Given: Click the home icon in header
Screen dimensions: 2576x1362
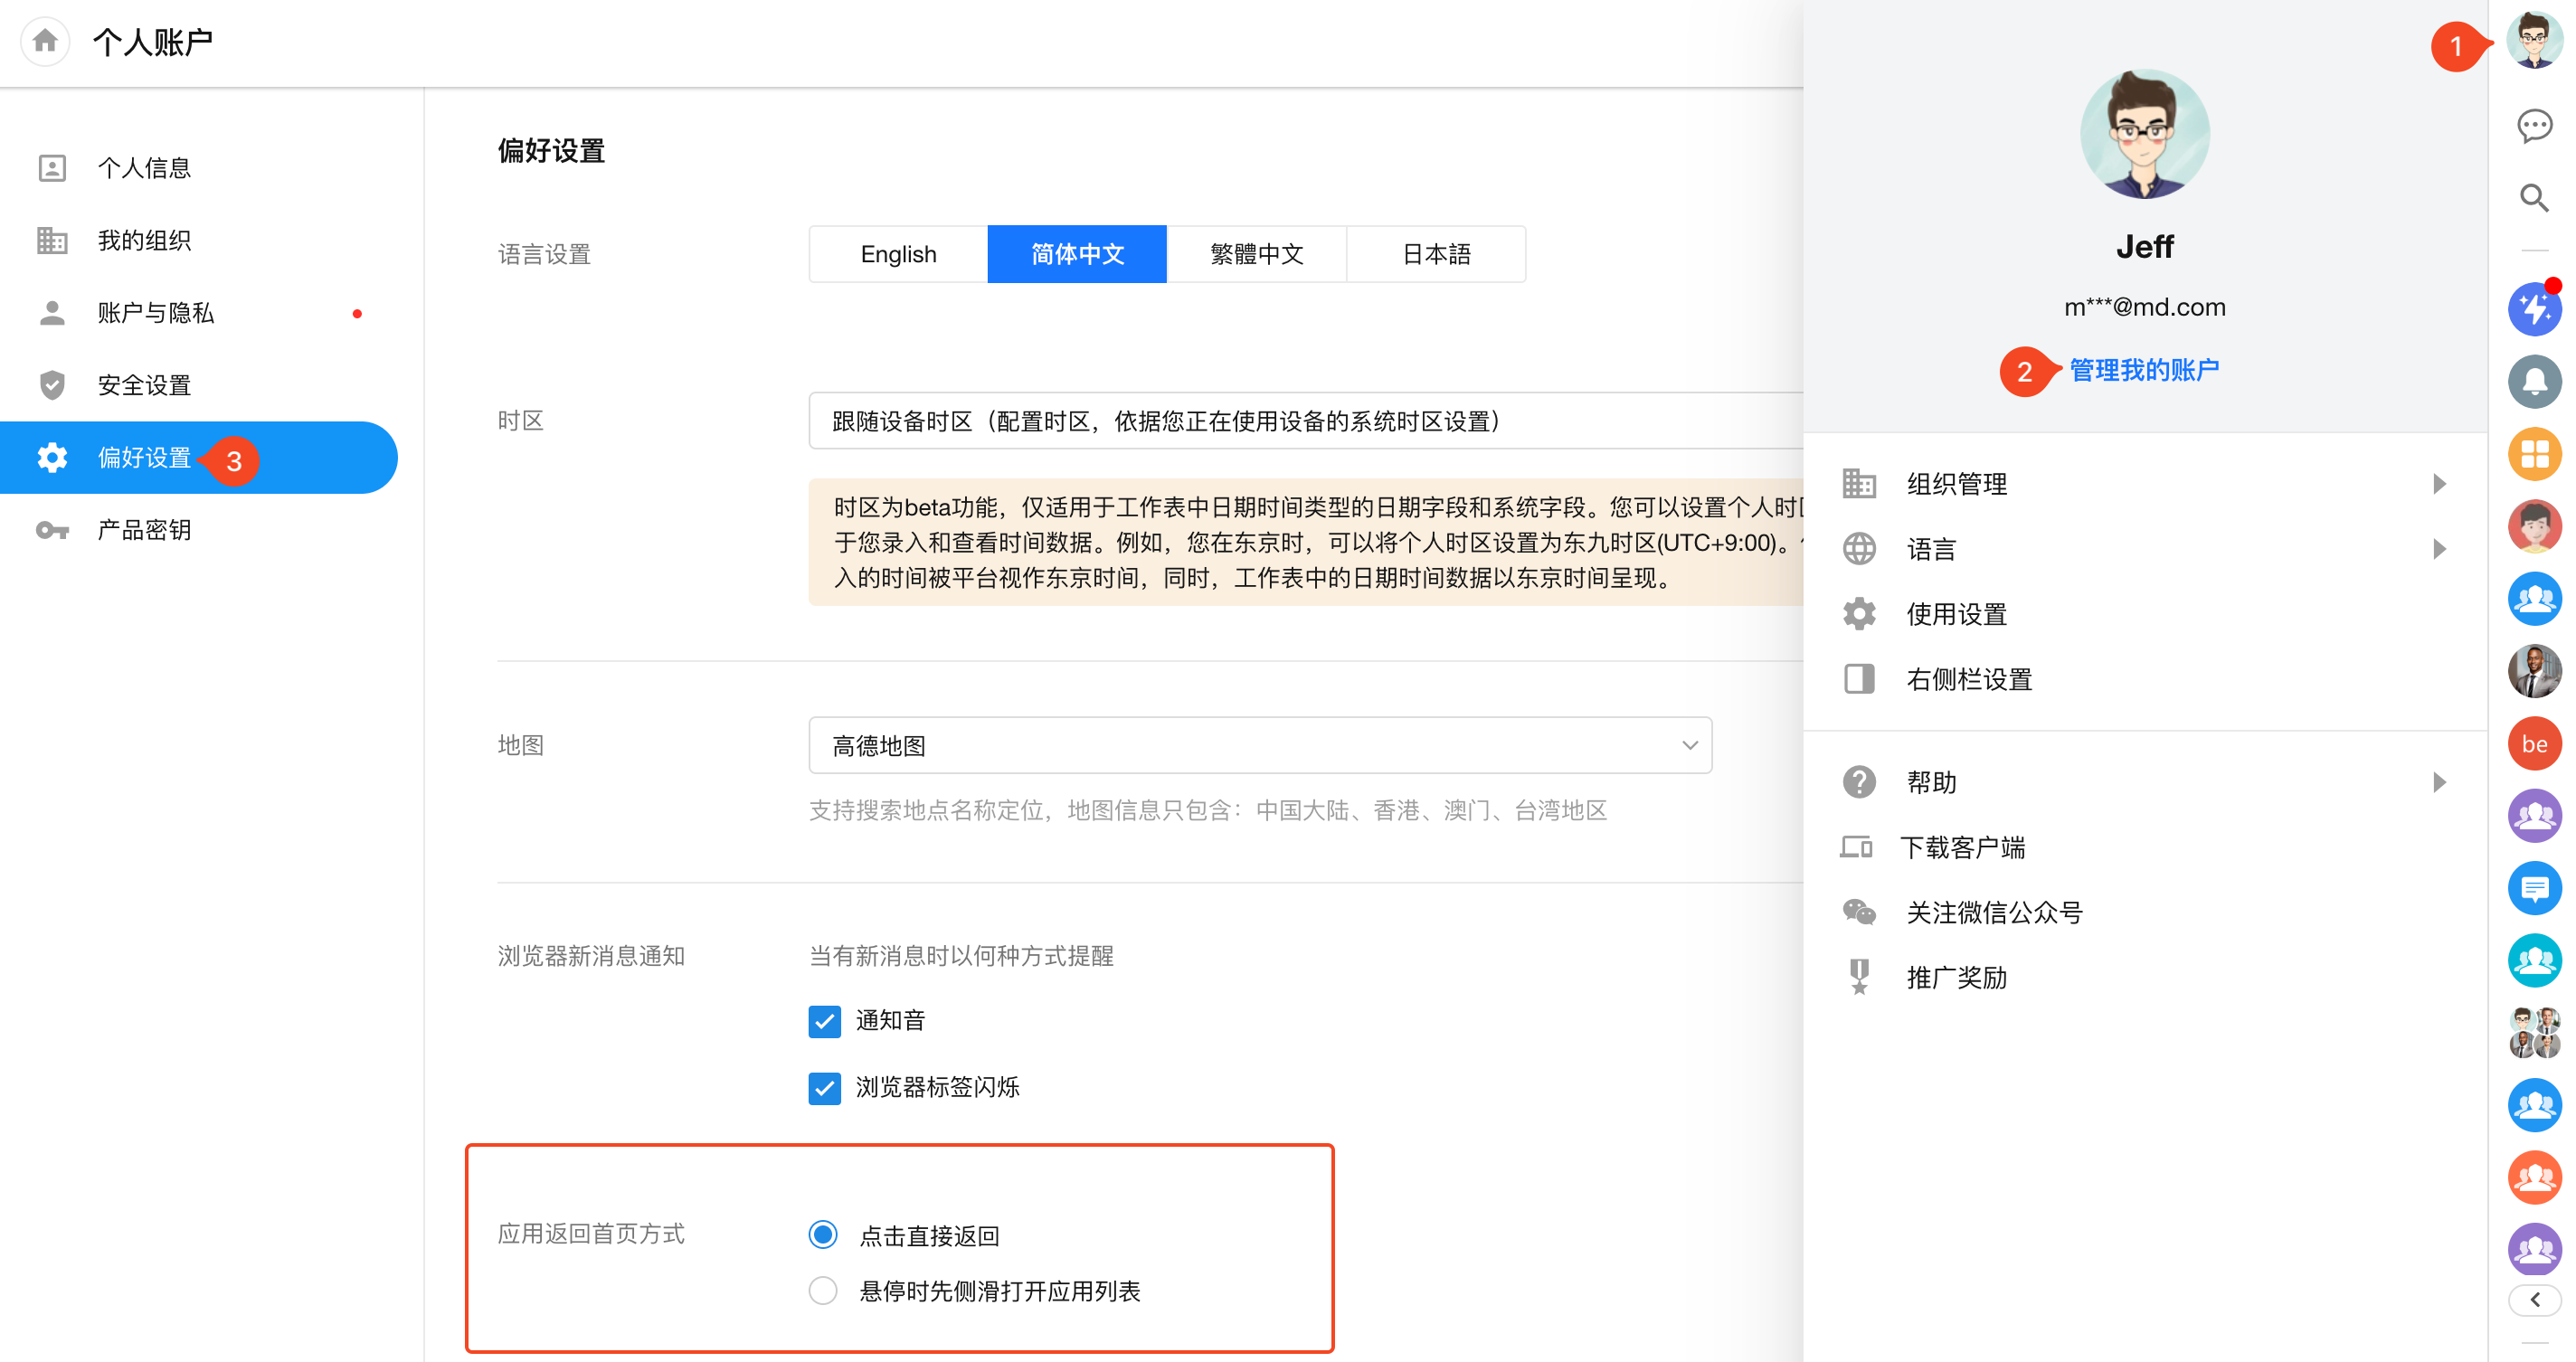Looking at the screenshot, I should point(45,41).
